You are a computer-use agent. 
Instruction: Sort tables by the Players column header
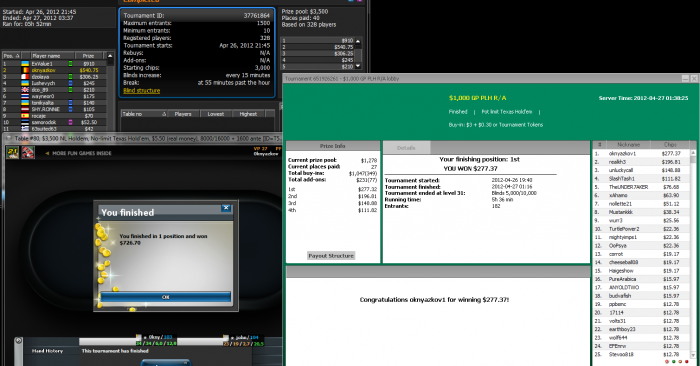tap(184, 114)
